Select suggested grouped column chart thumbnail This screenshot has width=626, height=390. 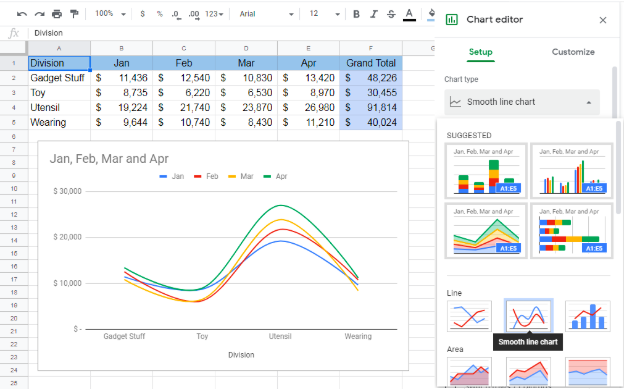click(x=572, y=171)
